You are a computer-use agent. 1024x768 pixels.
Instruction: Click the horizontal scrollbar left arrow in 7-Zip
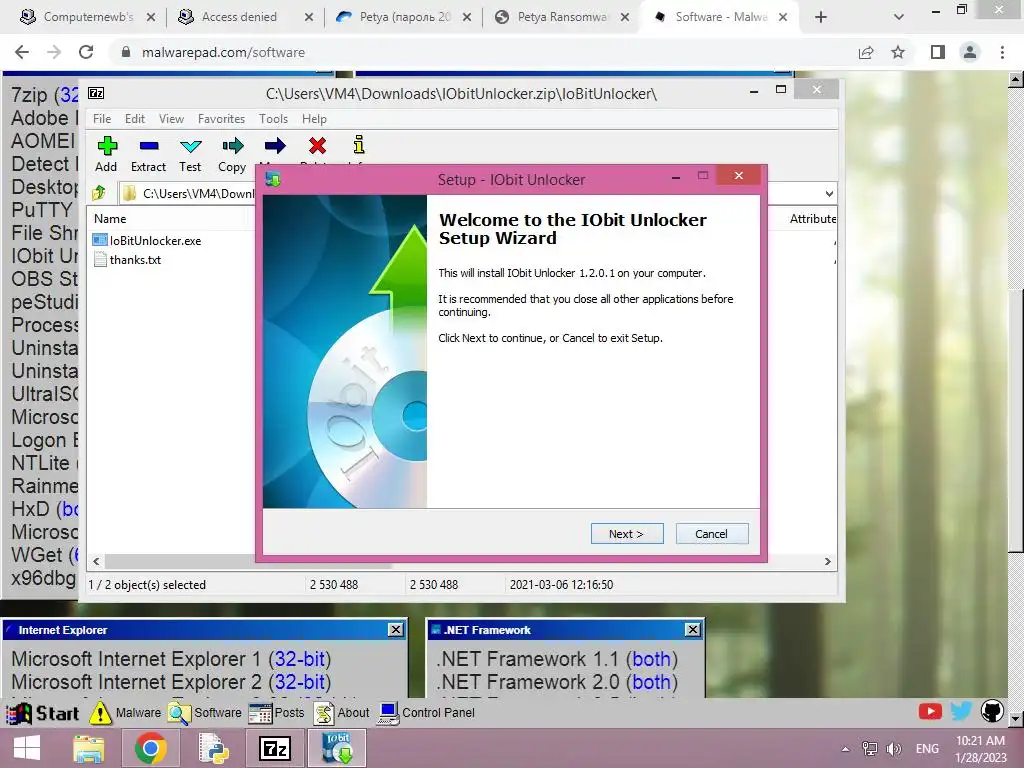[x=97, y=561]
